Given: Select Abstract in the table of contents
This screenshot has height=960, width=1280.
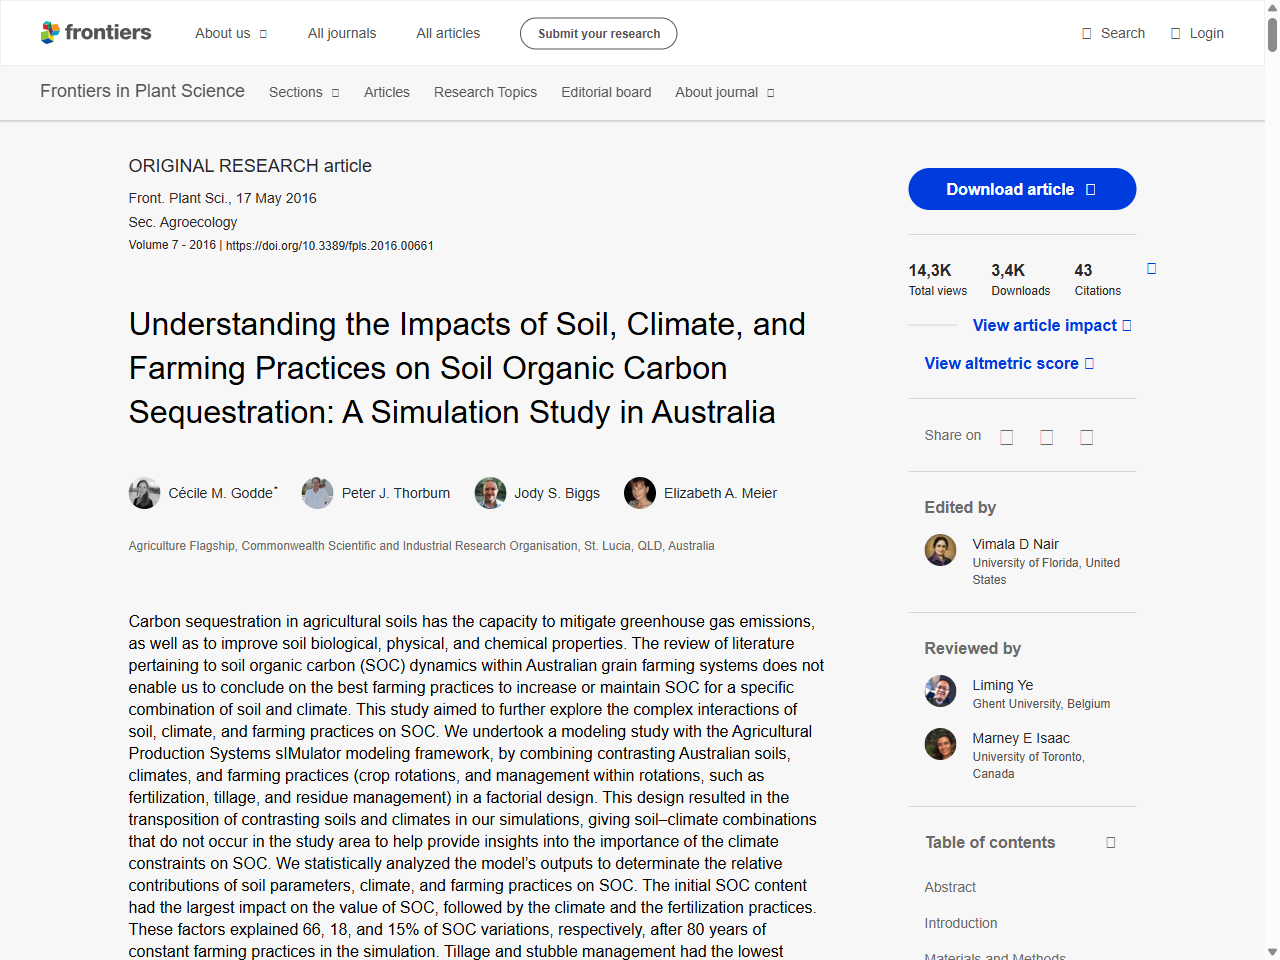Looking at the screenshot, I should coord(950,887).
